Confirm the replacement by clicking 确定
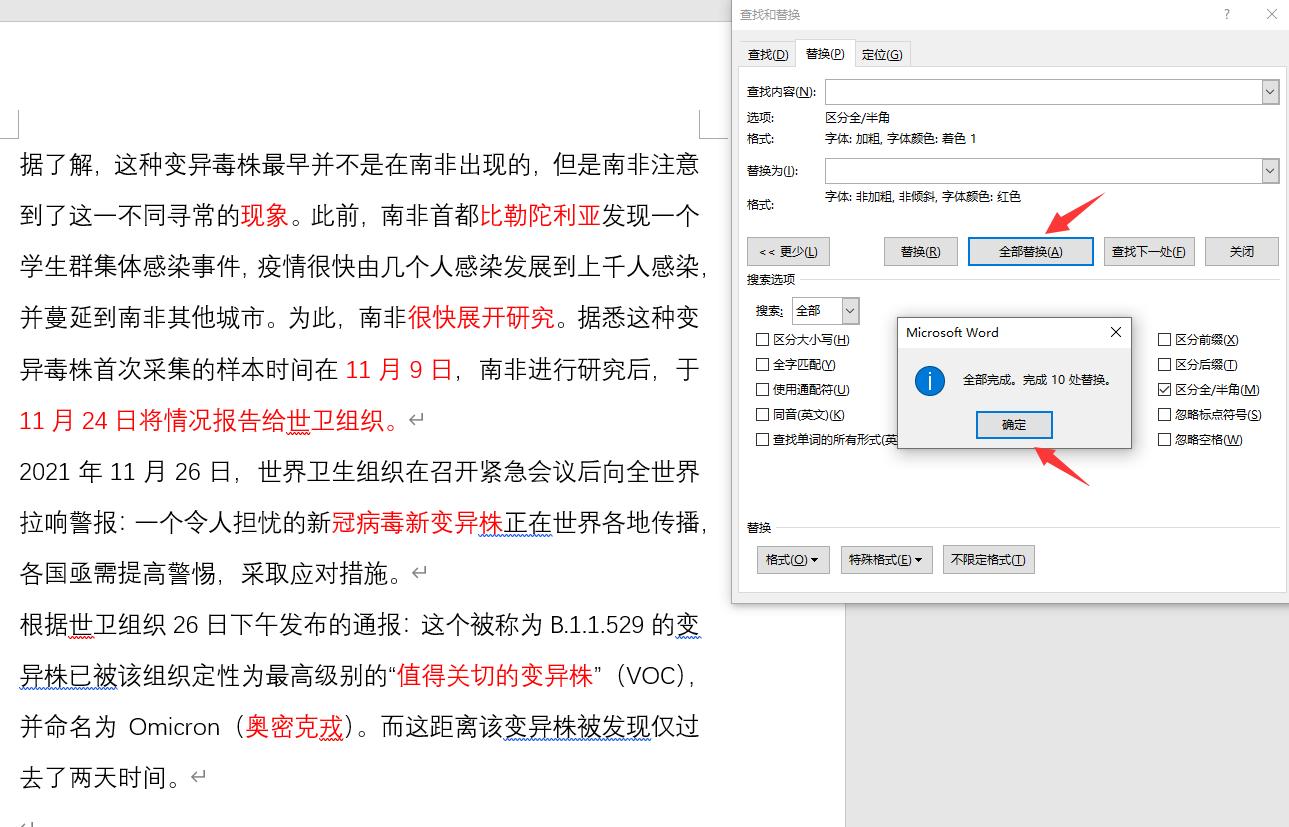 [x=1013, y=424]
